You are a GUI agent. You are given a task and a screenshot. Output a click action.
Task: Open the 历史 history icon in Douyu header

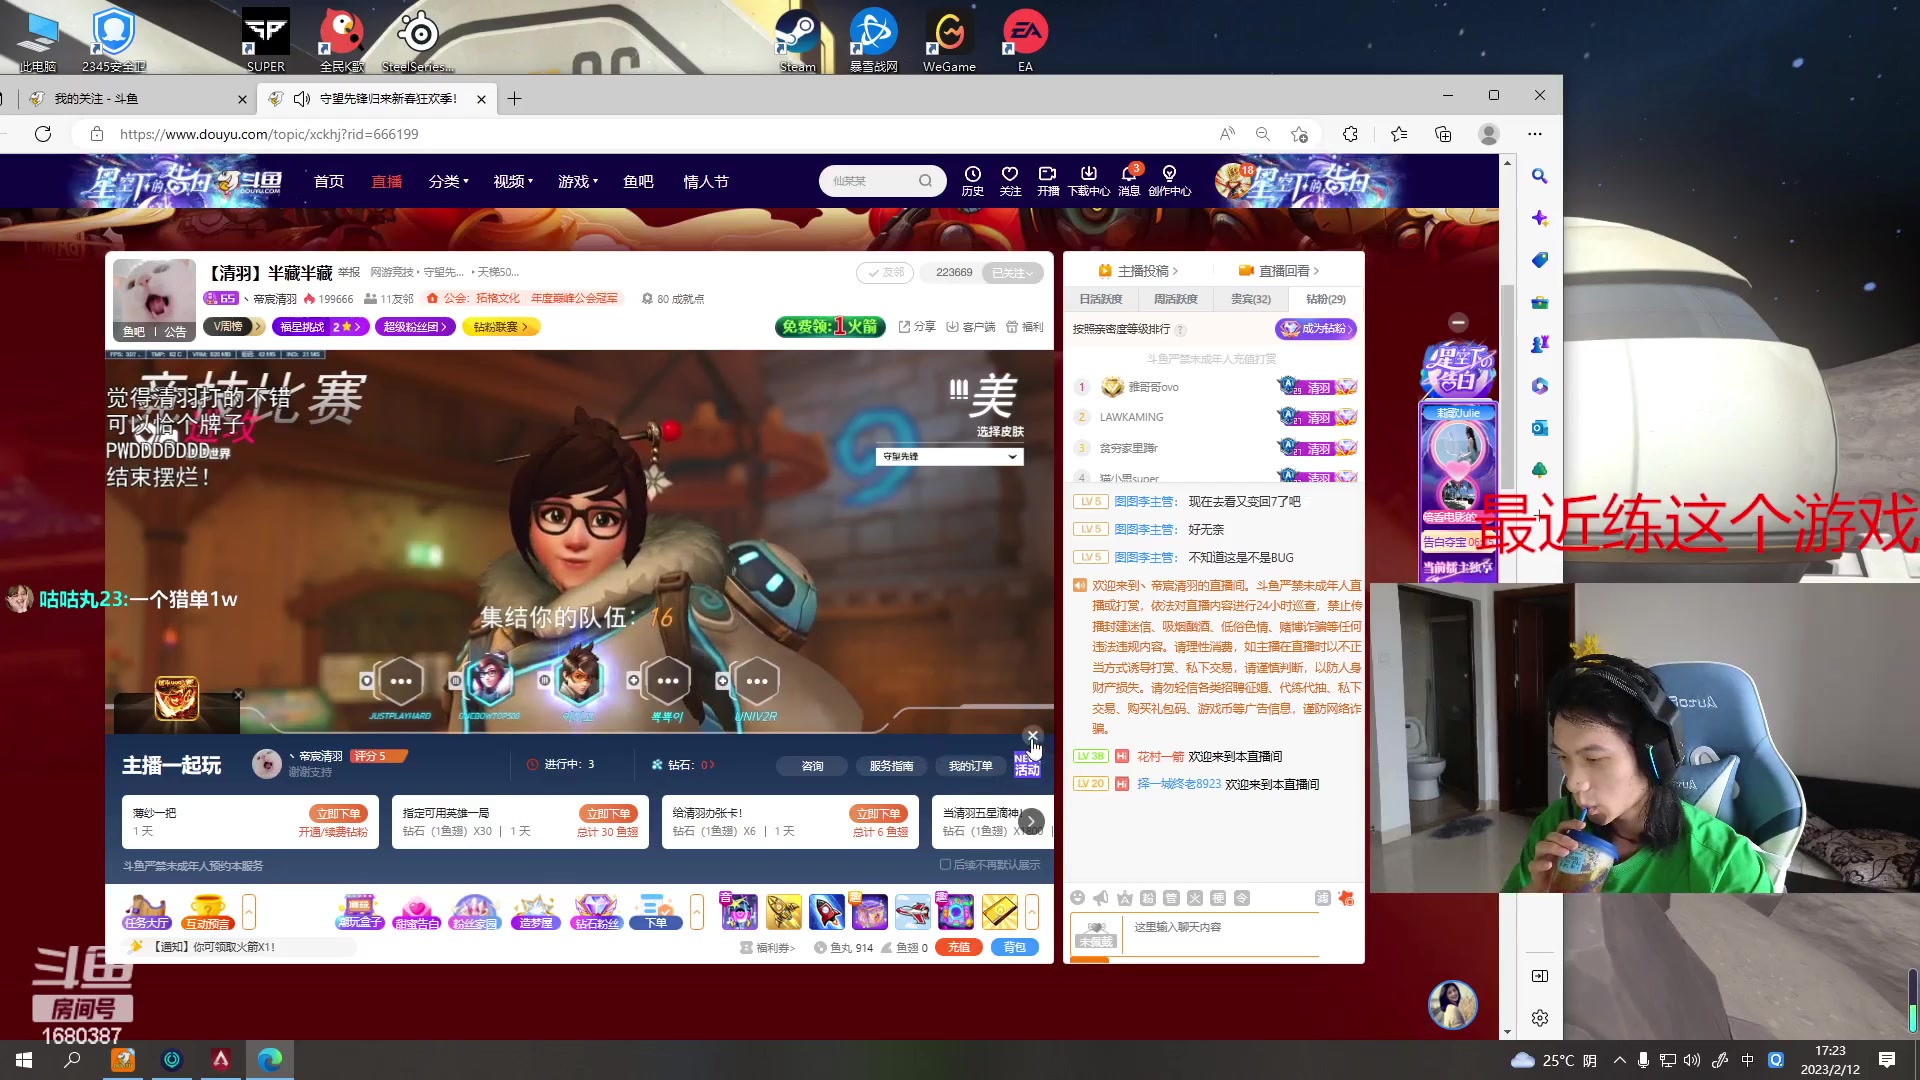pyautogui.click(x=972, y=180)
